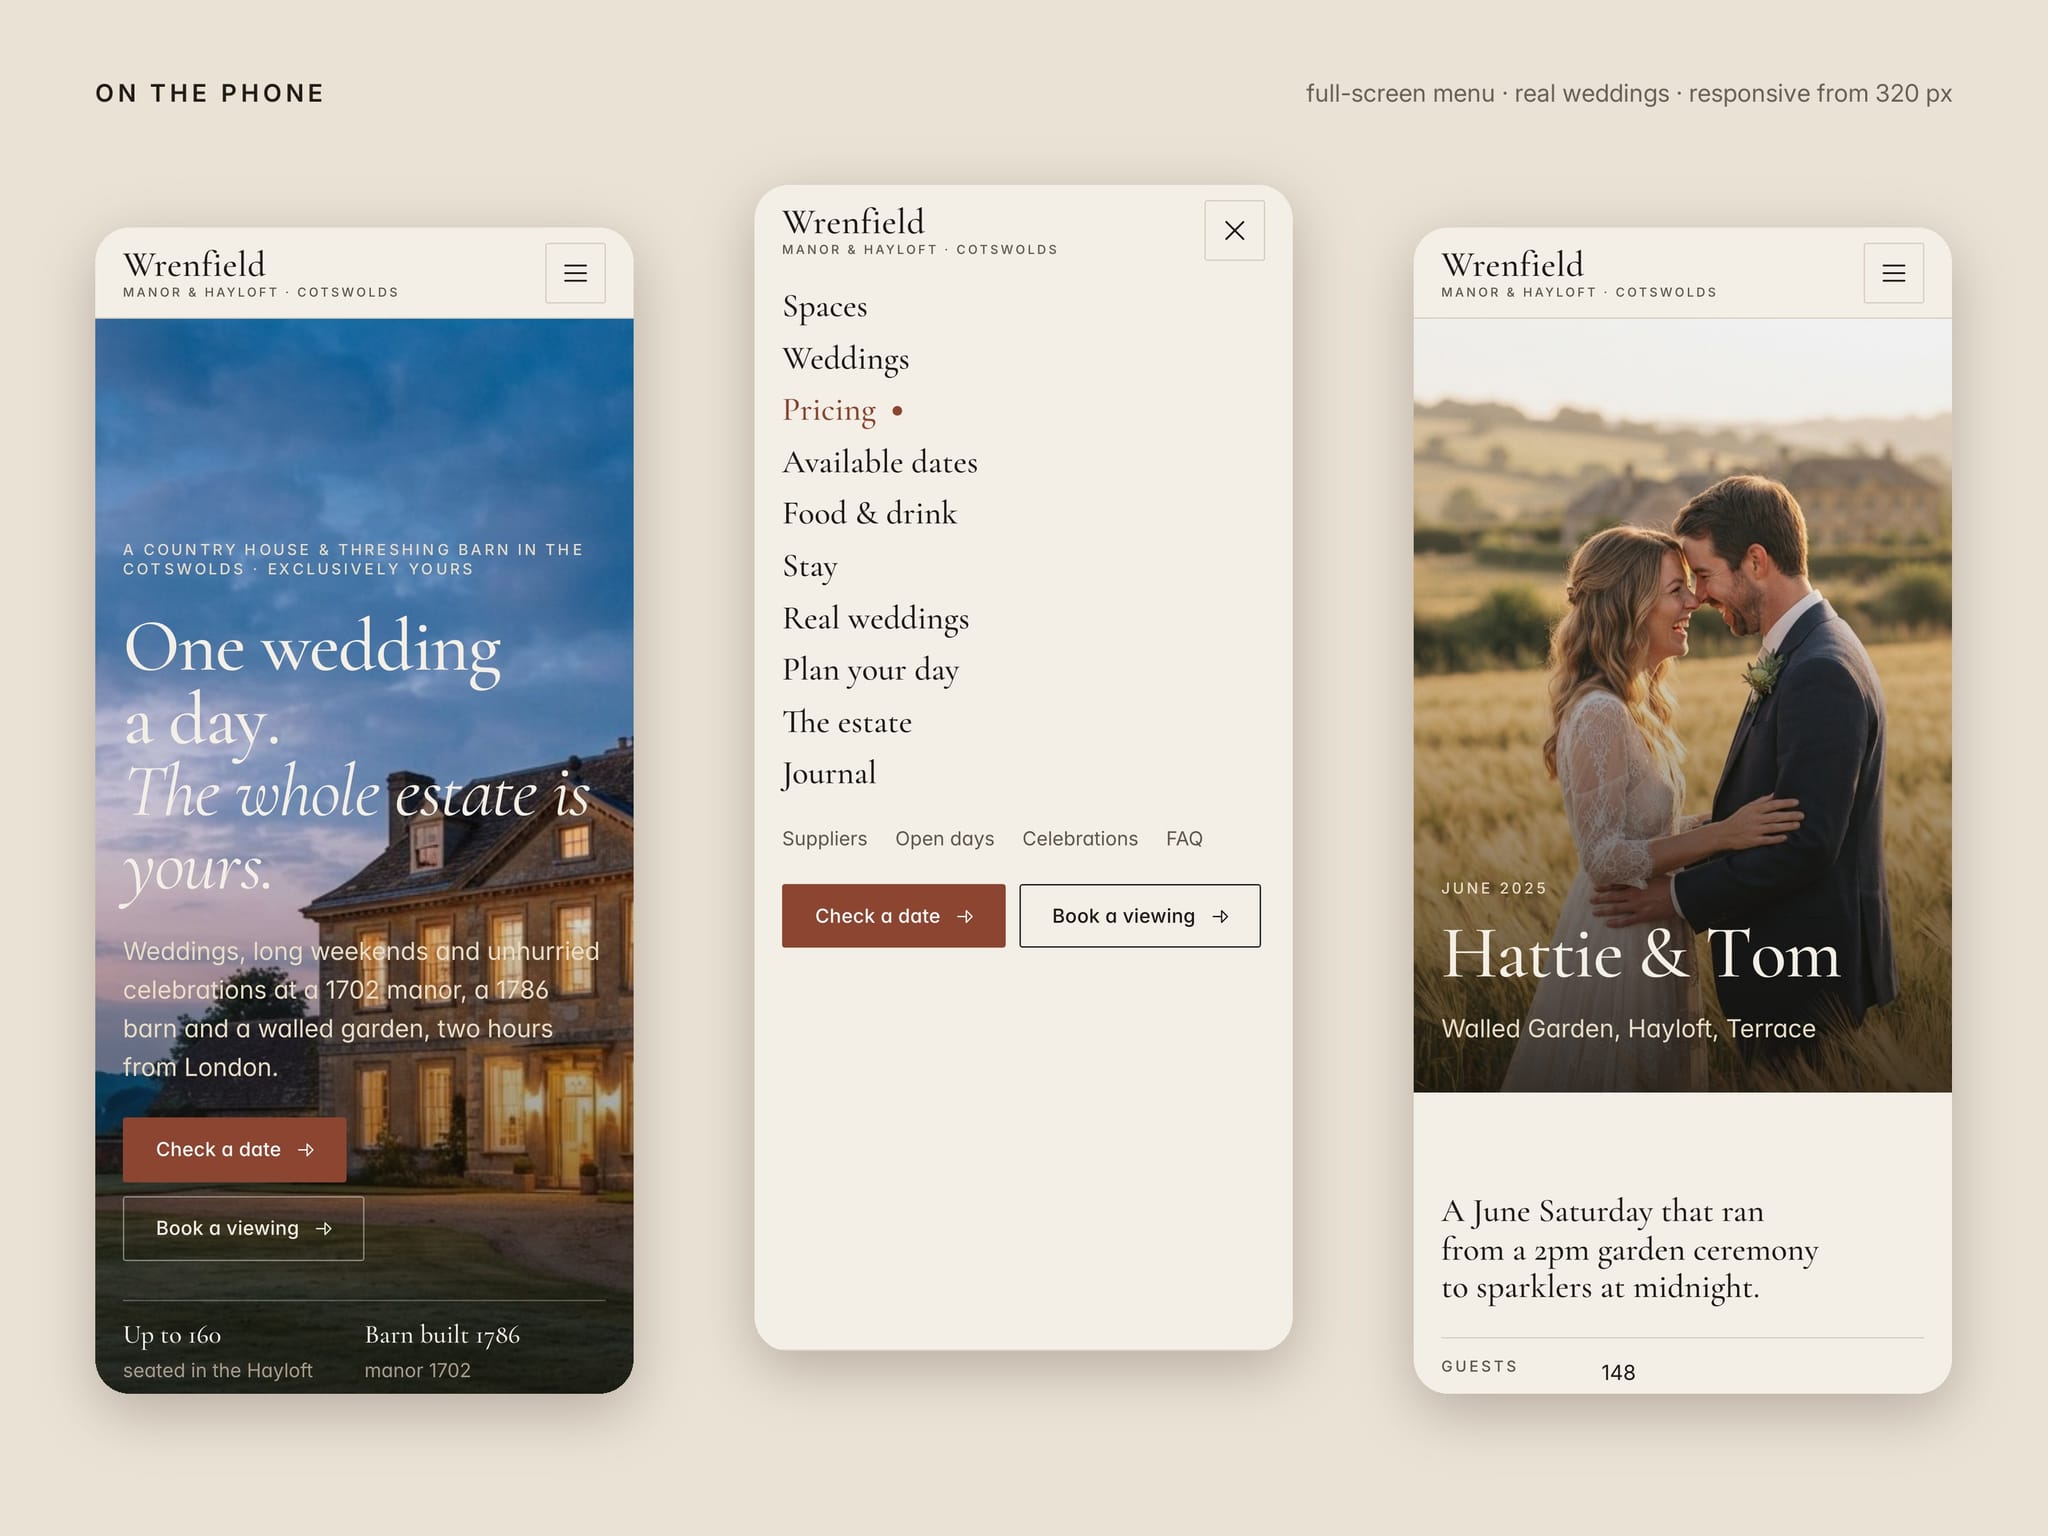Open Food & drink menu item
The height and width of the screenshot is (1536, 2048).
coord(870,514)
